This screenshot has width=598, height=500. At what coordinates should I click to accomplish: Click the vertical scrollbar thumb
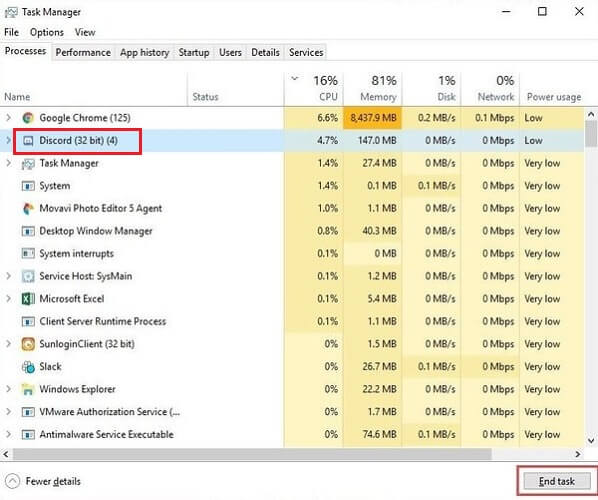(x=591, y=133)
